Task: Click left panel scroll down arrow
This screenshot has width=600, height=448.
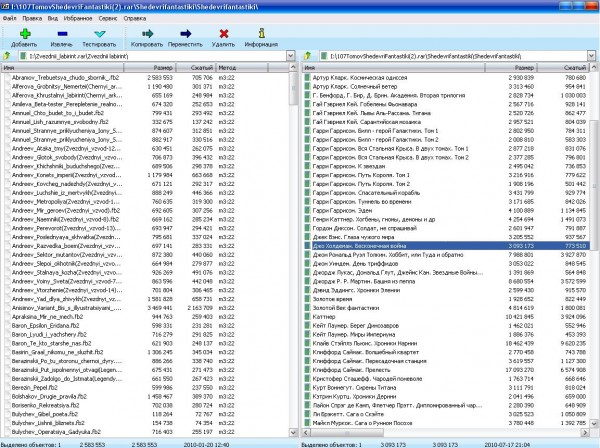Action: point(293,432)
